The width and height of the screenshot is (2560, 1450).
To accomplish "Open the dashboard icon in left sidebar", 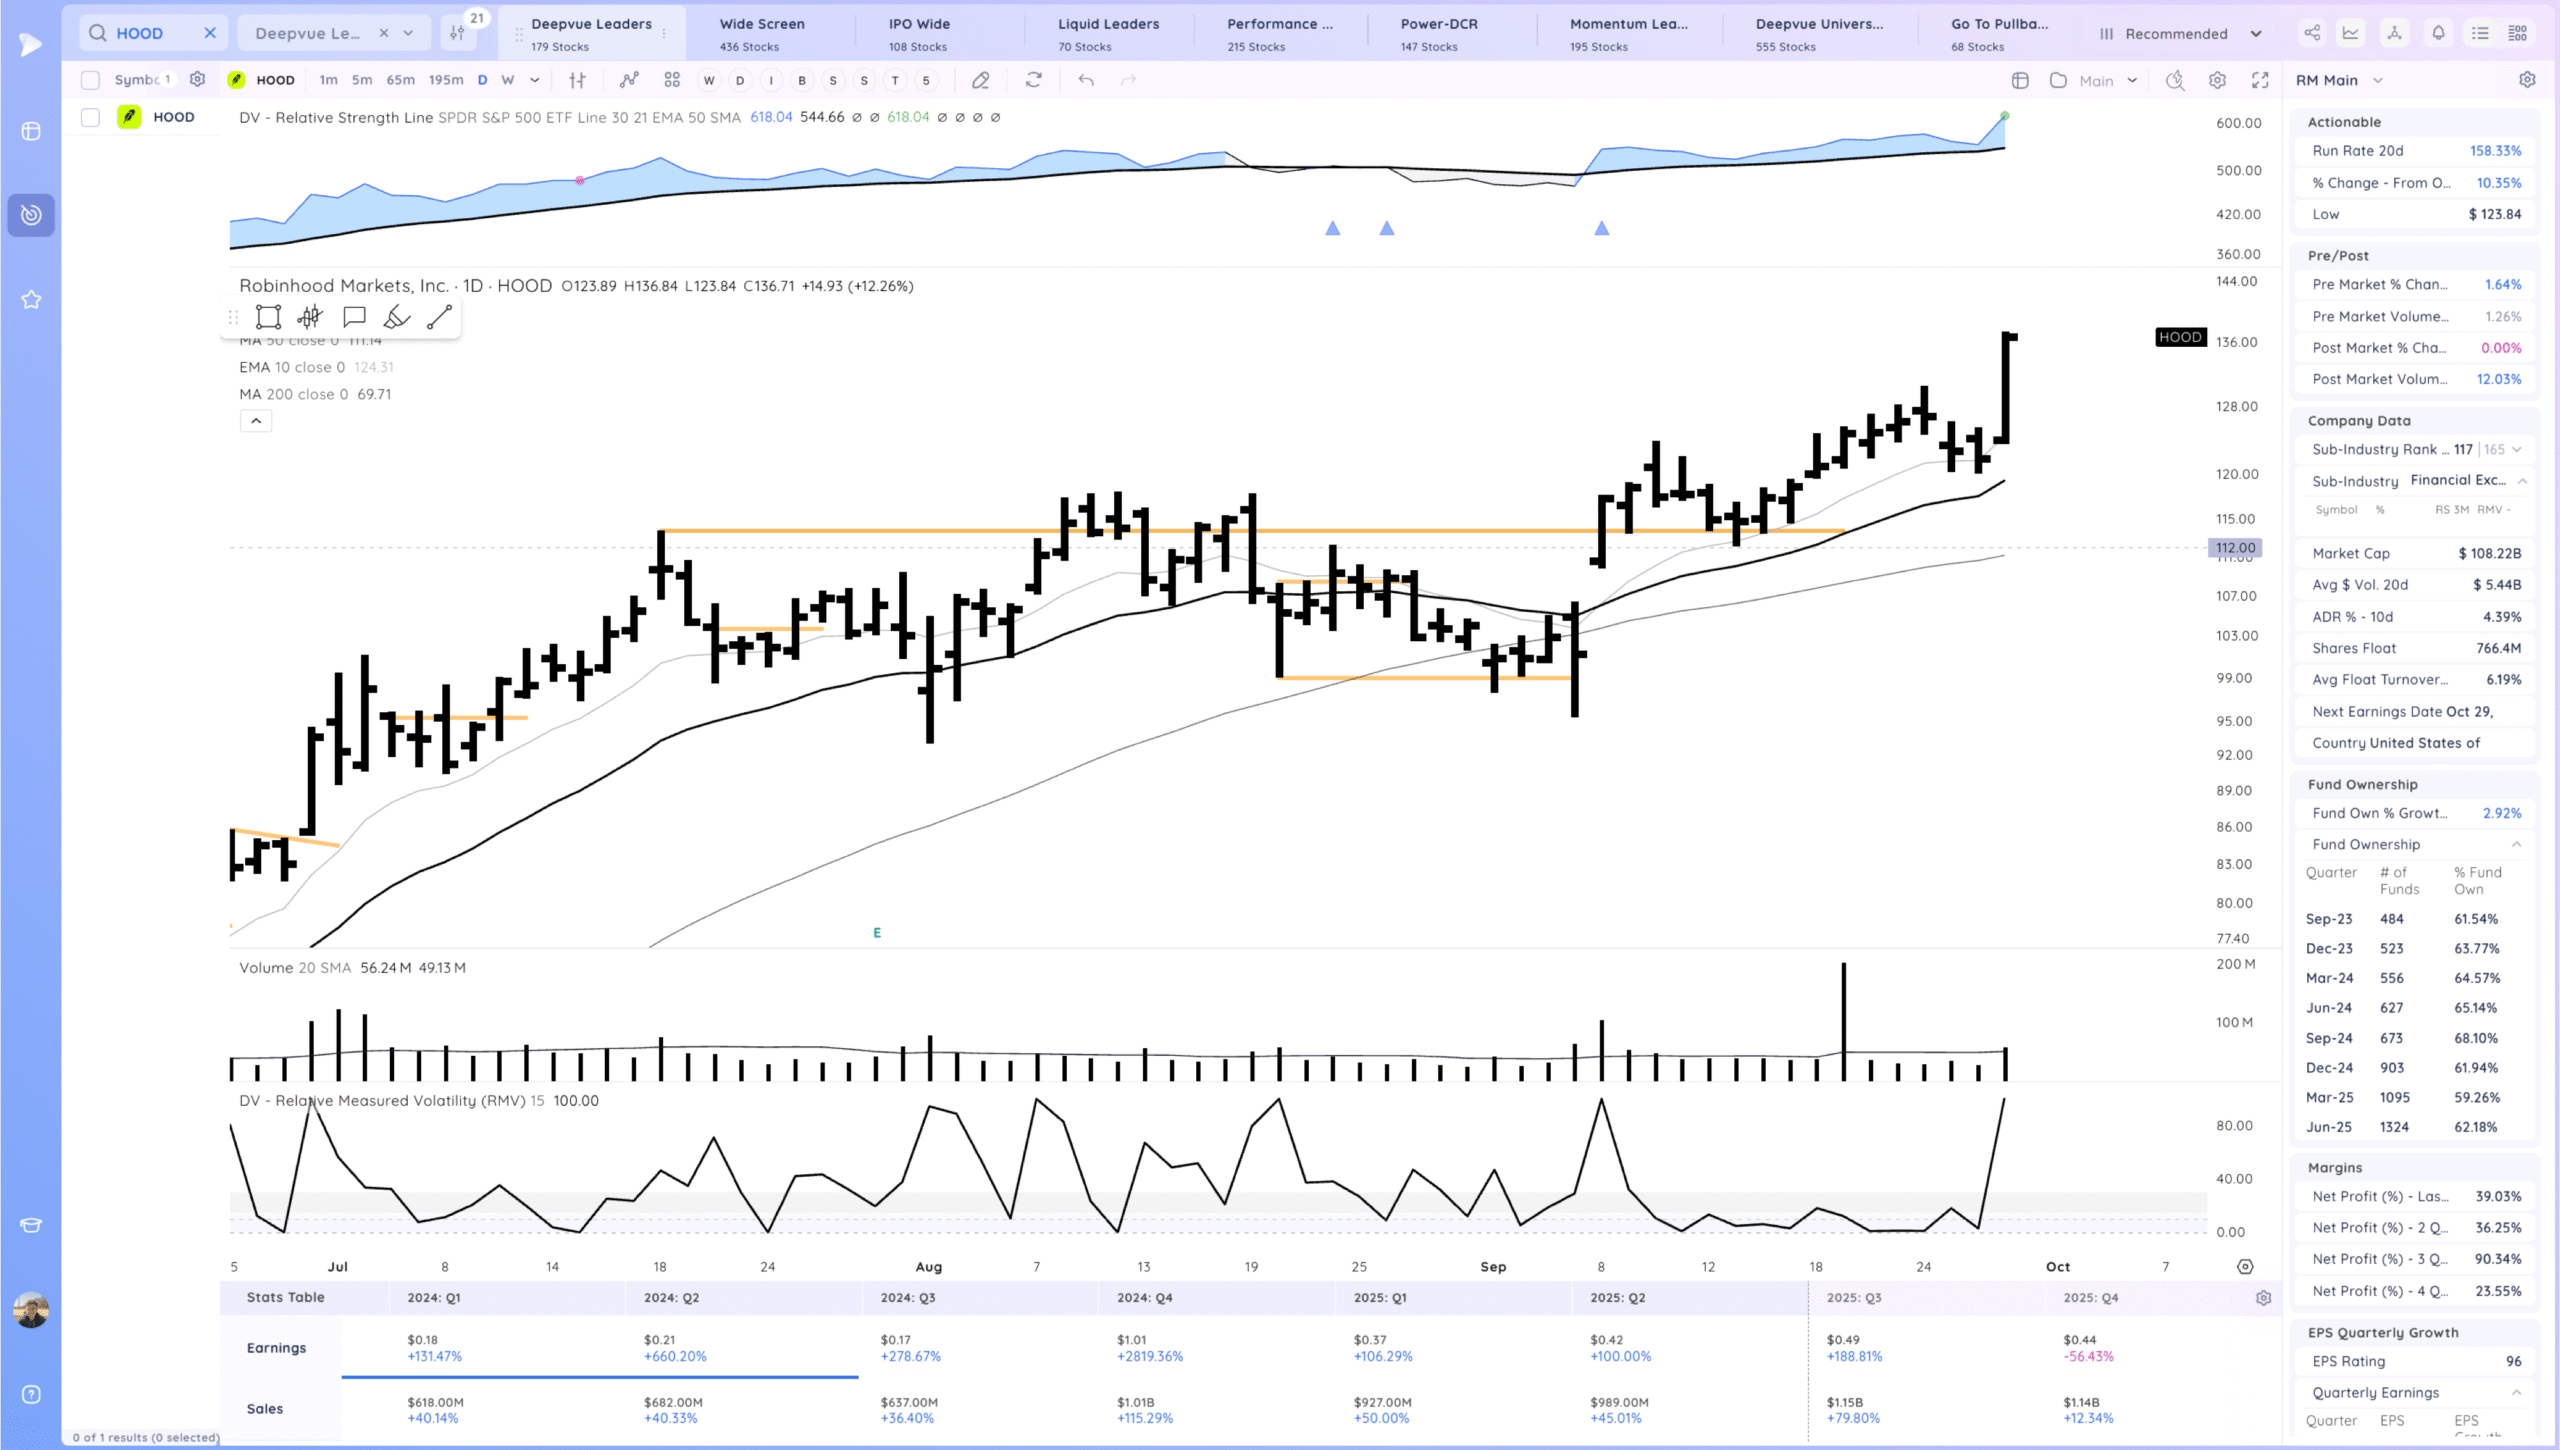I will click(31, 131).
